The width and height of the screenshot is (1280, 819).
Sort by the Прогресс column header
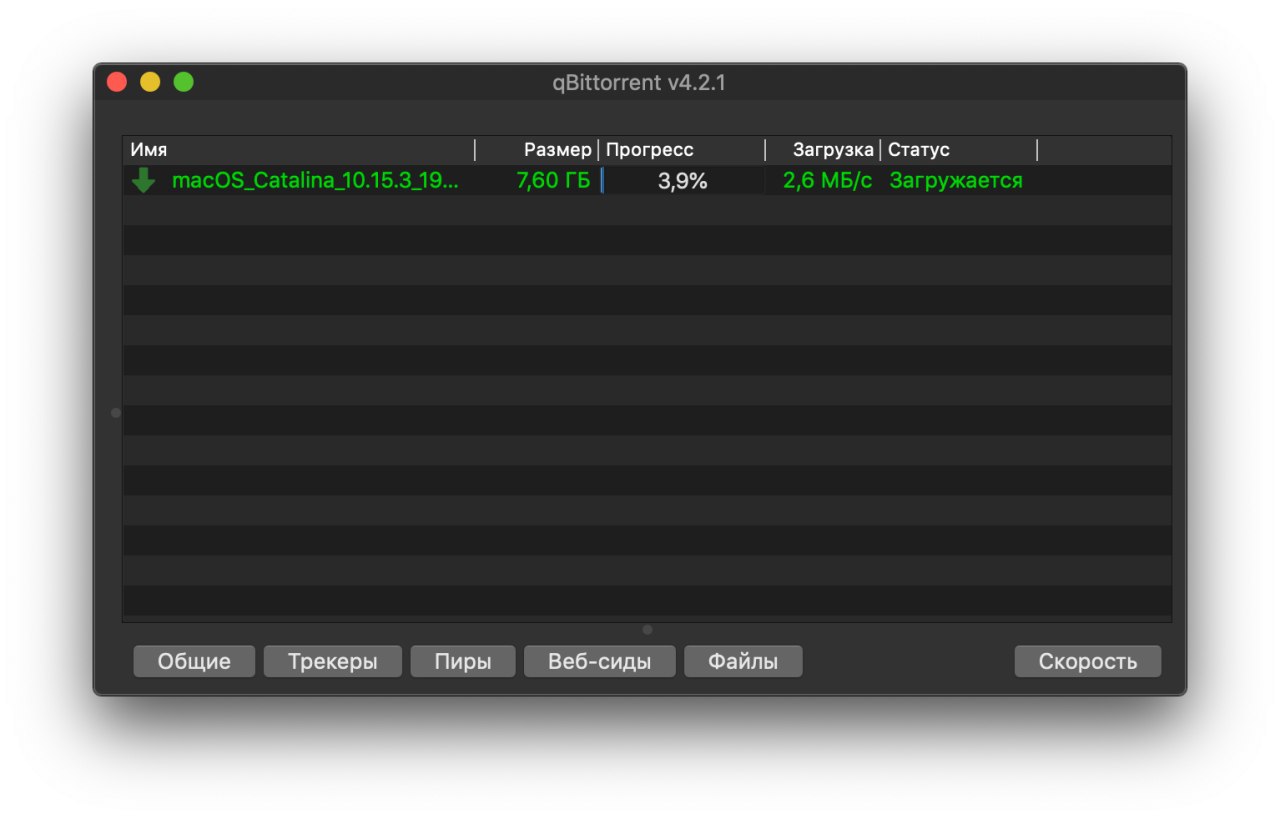point(682,150)
